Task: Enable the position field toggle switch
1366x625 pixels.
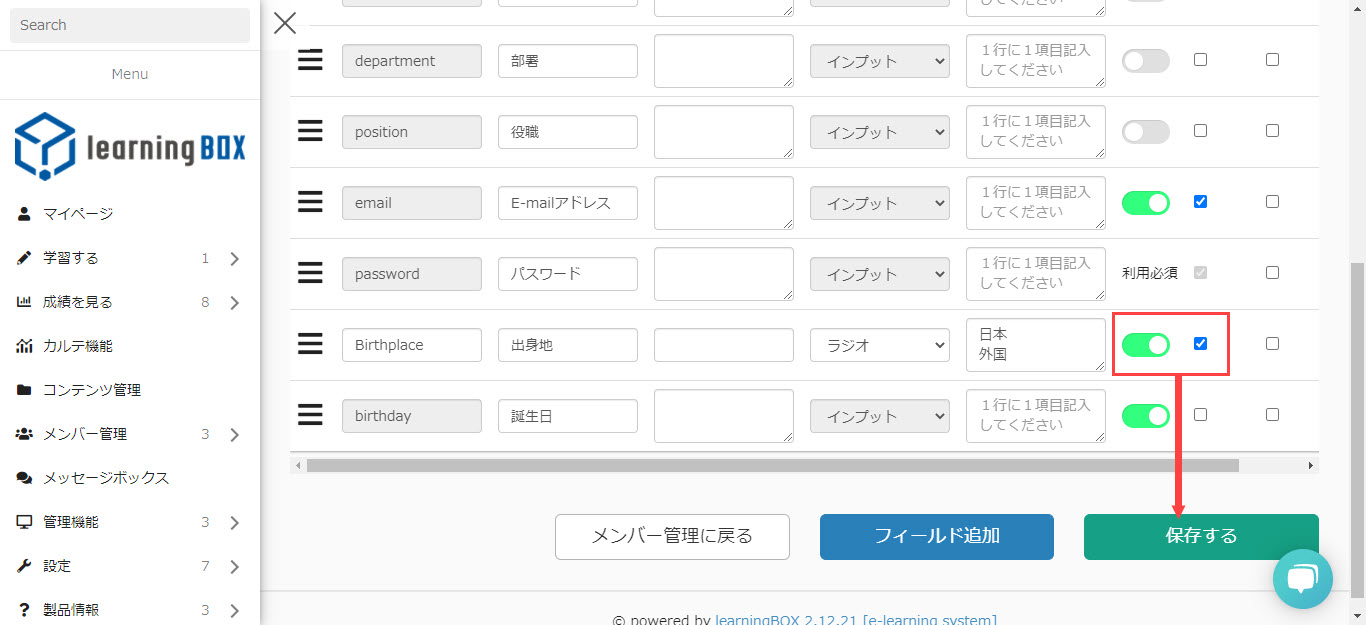Action: pos(1145,131)
